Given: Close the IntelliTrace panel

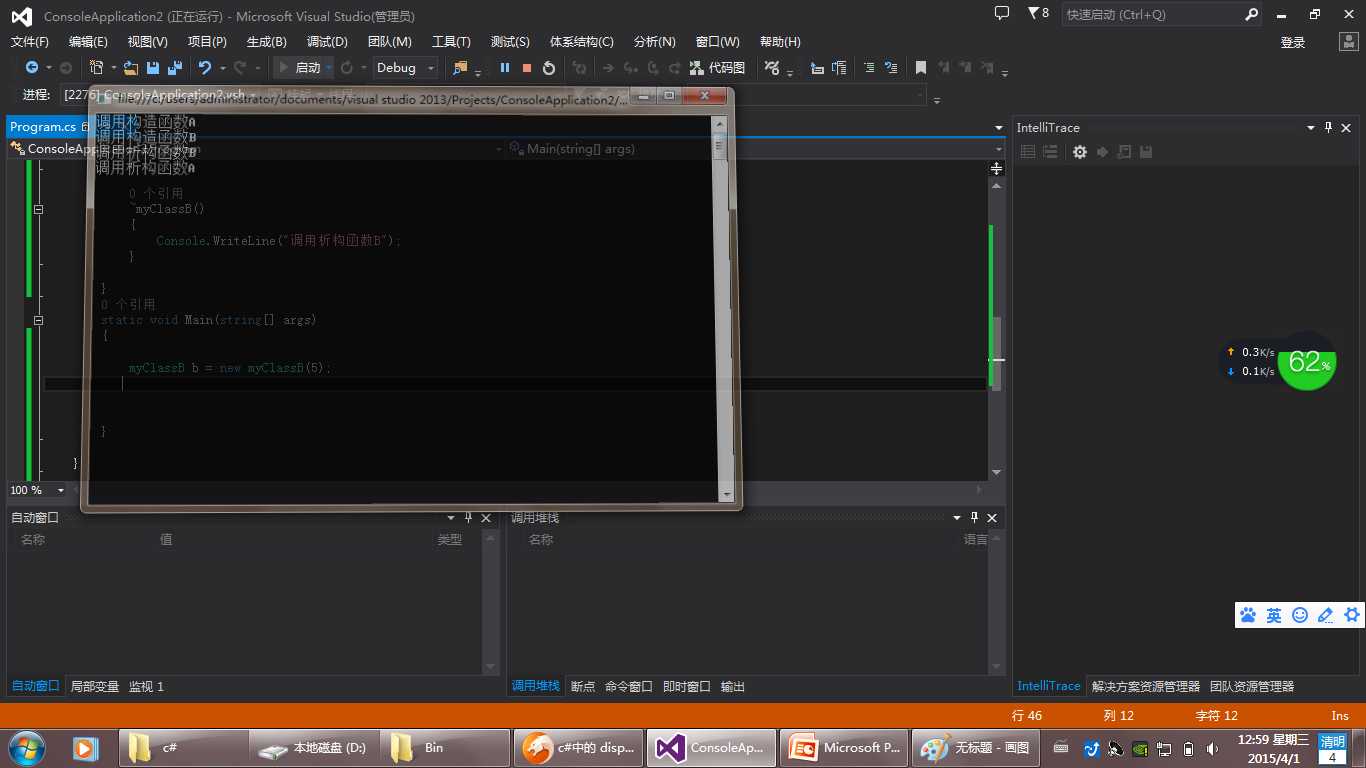Looking at the screenshot, I should tap(1347, 127).
